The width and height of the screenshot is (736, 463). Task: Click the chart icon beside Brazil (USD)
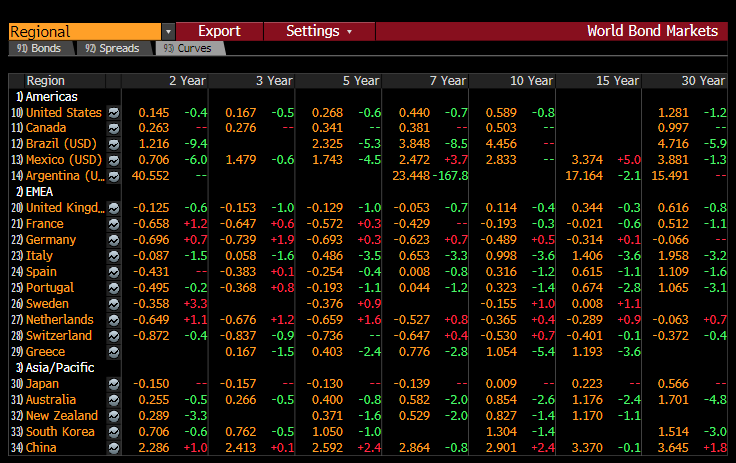coord(114,144)
